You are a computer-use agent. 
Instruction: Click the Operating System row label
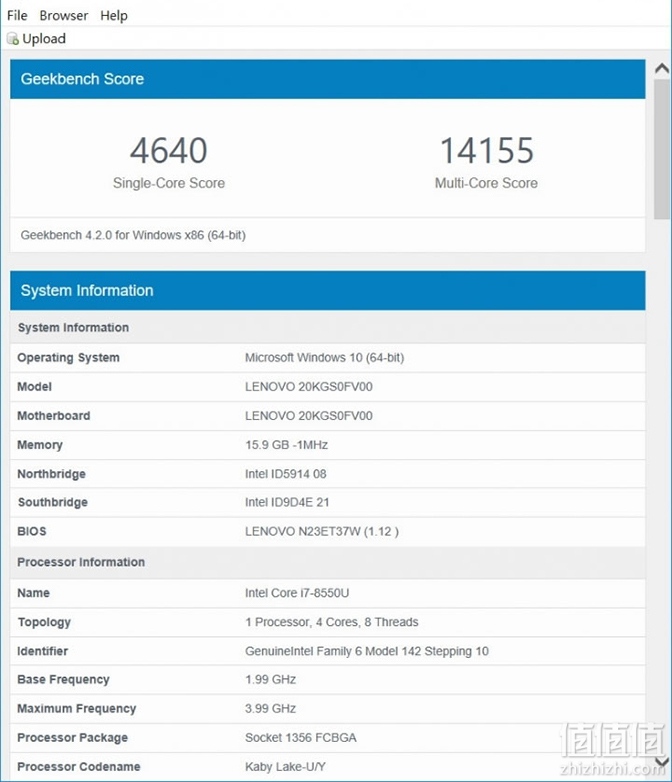68,358
